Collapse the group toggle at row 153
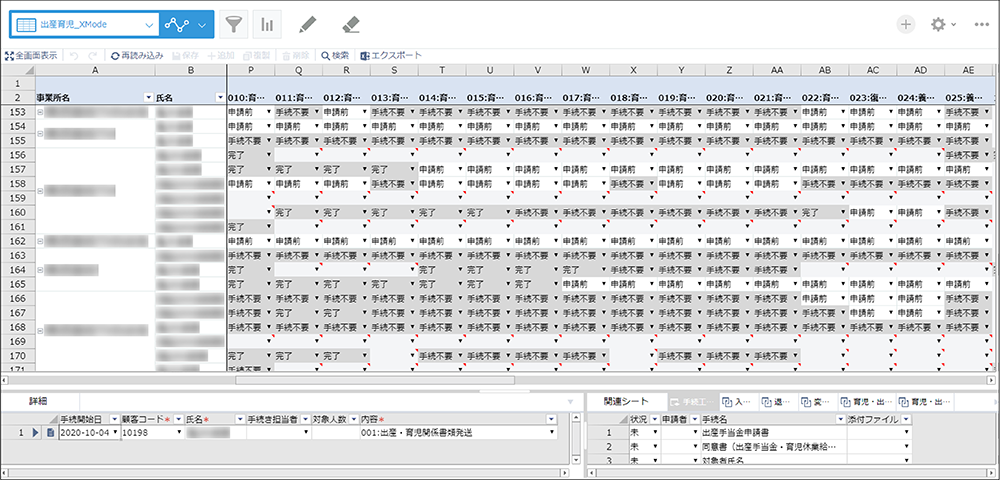This screenshot has height=480, width=1000. pyautogui.click(x=40, y=112)
